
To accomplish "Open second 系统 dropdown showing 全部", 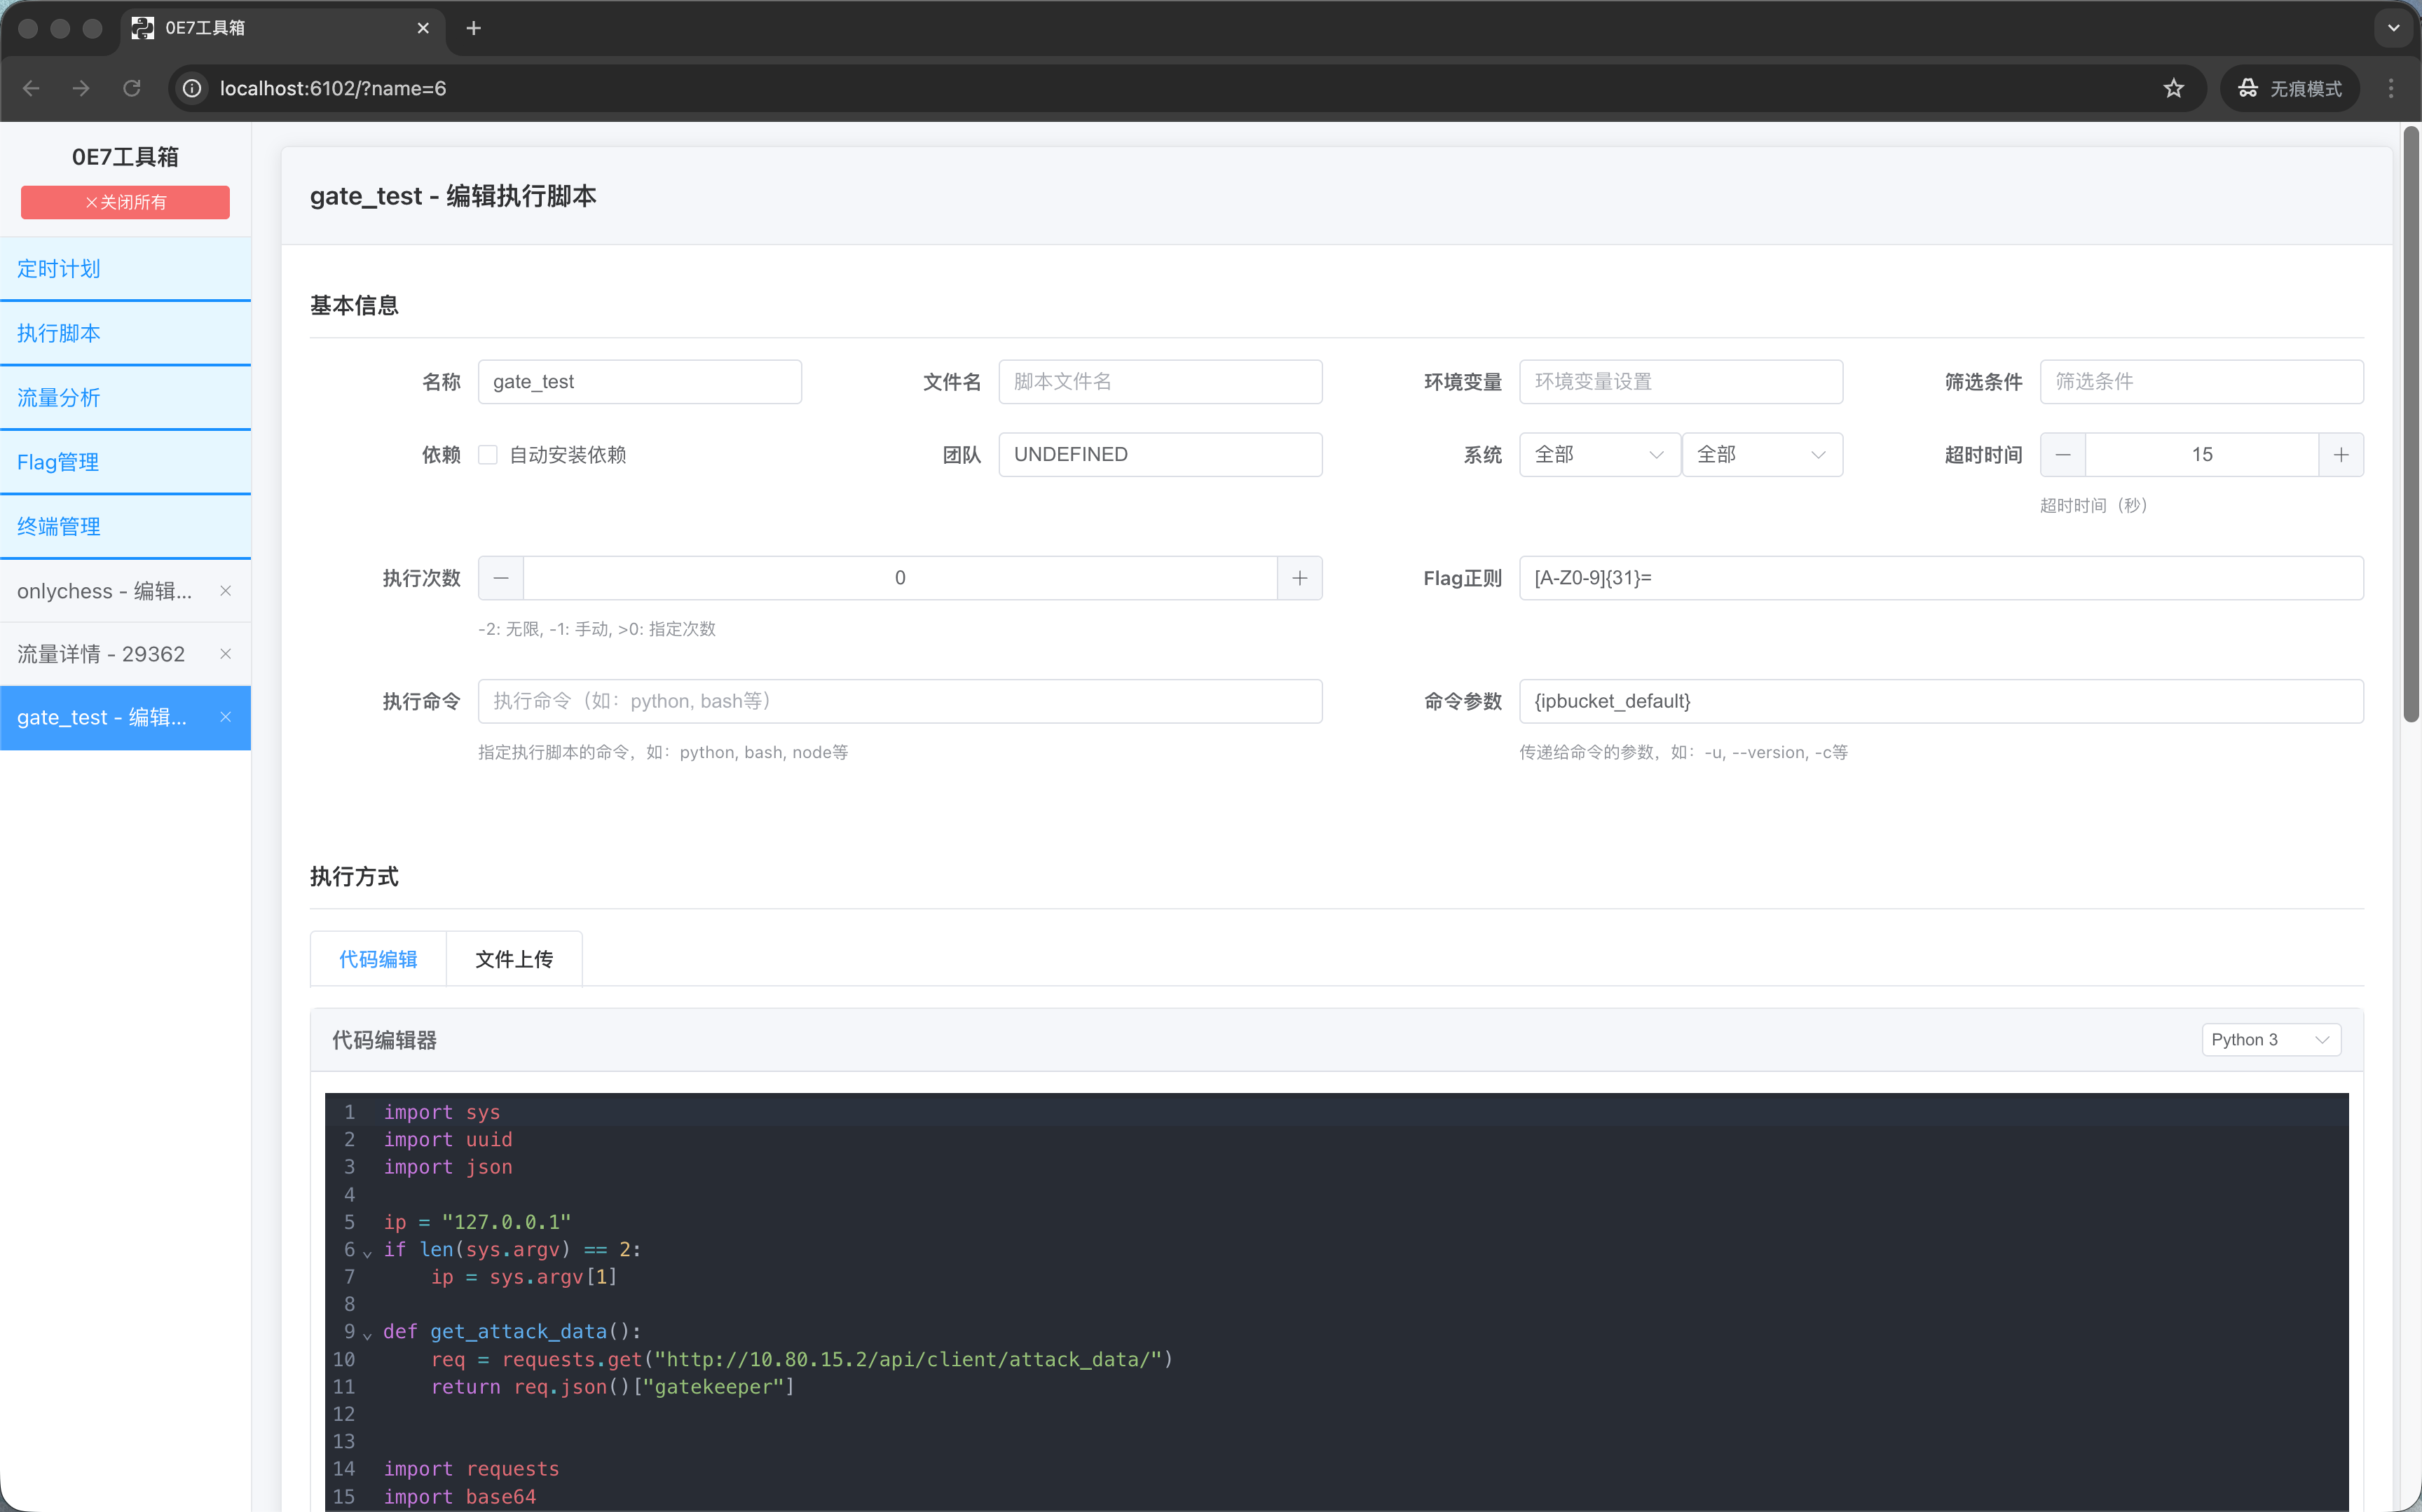I will (x=1761, y=455).
